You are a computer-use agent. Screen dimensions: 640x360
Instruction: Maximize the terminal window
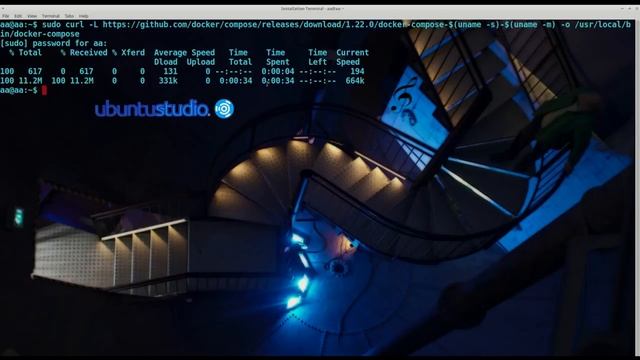coord(629,9)
